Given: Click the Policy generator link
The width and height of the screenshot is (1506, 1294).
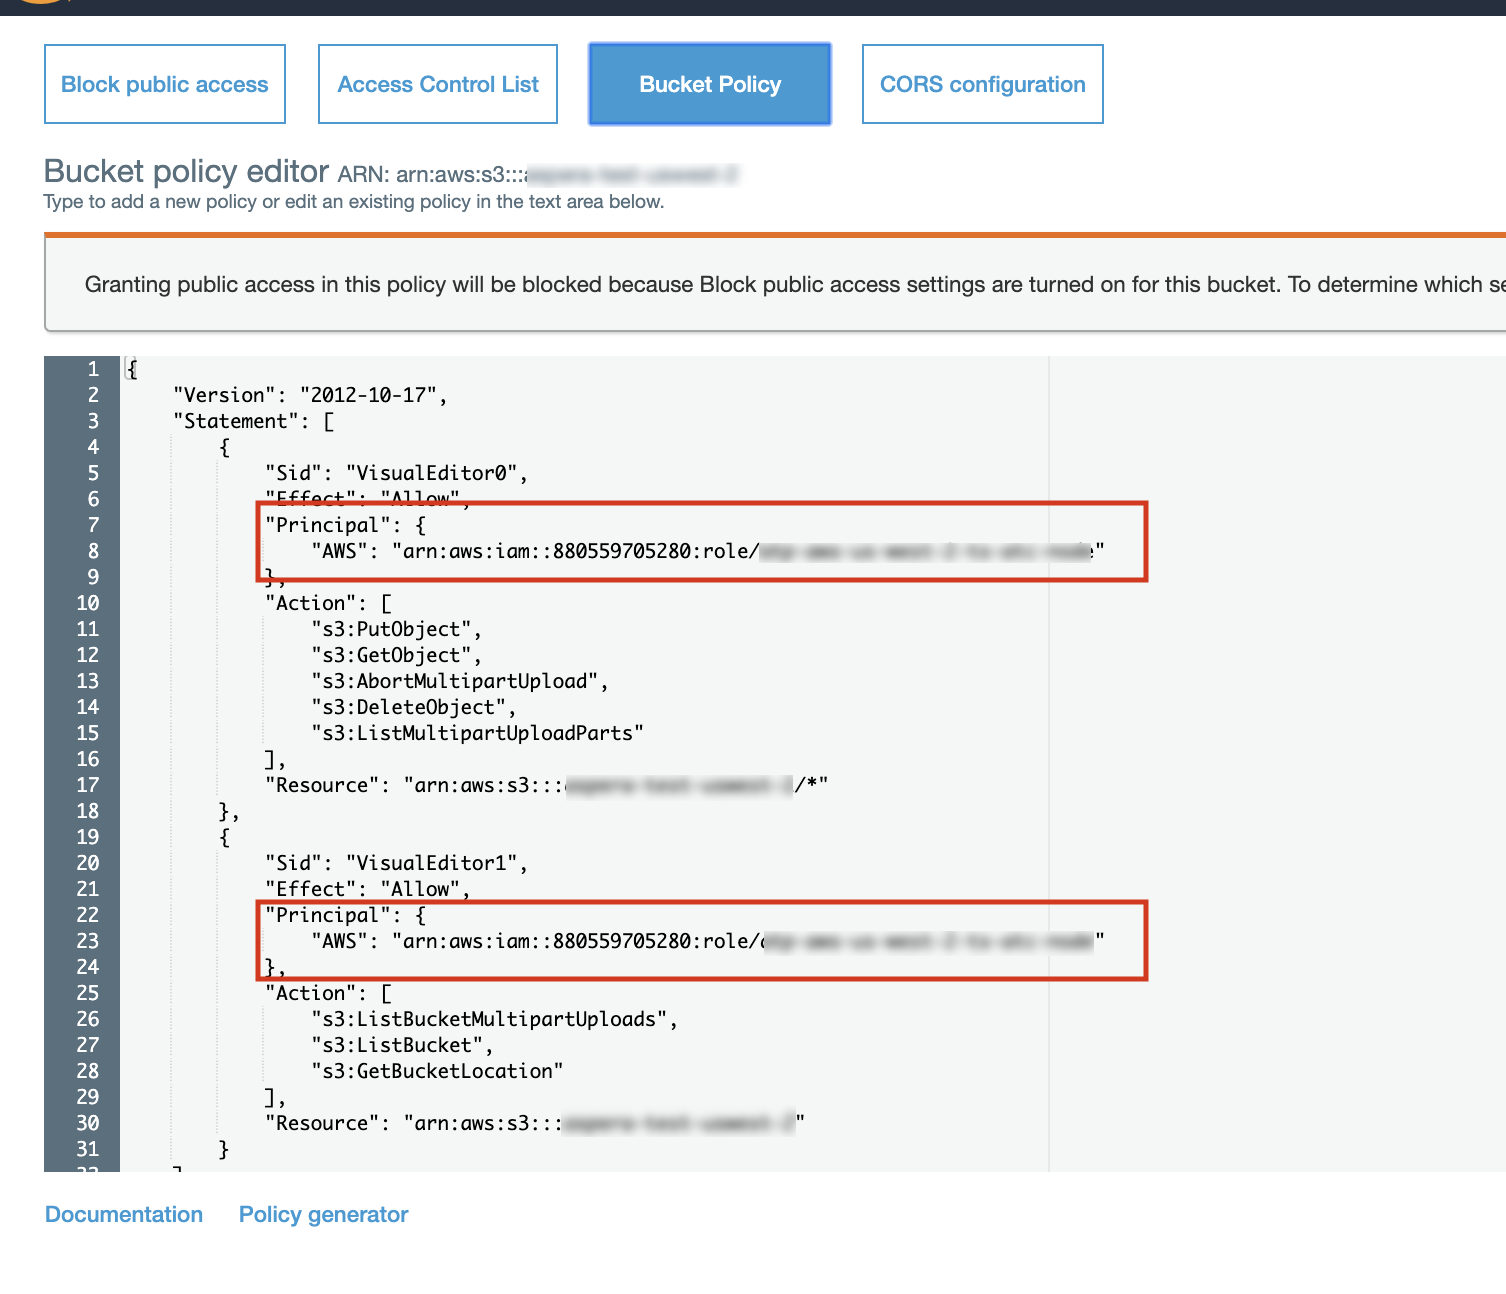Looking at the screenshot, I should (x=323, y=1214).
